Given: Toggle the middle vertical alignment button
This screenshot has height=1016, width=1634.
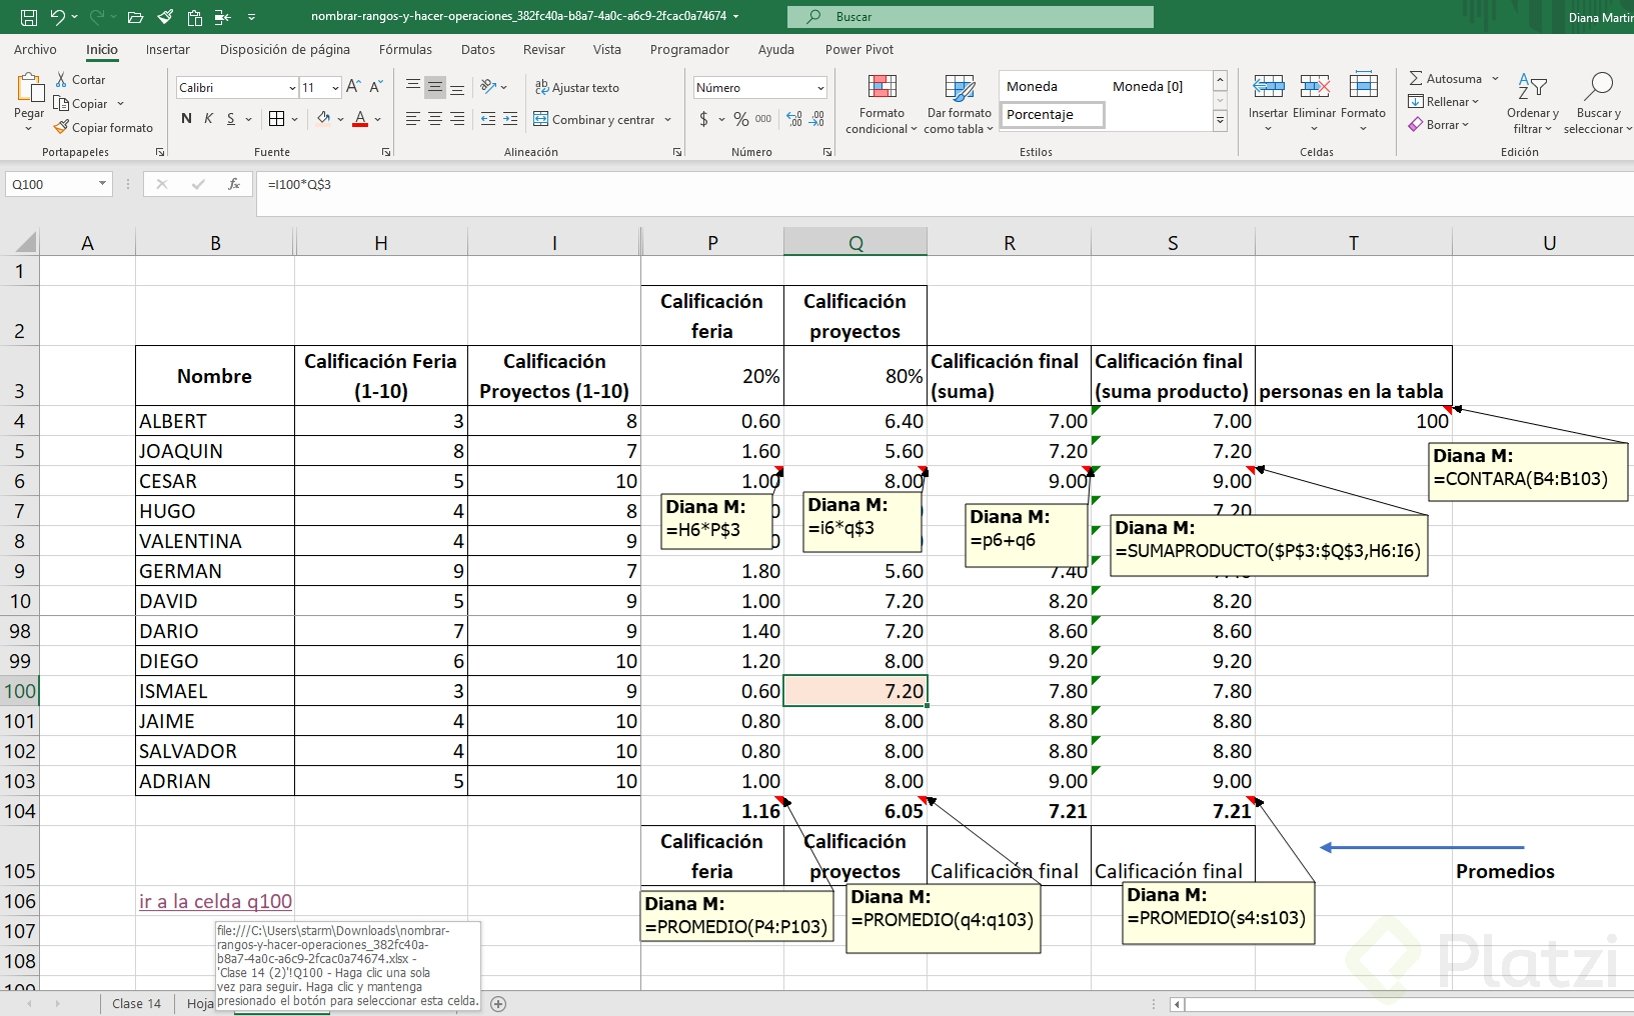Looking at the screenshot, I should (x=435, y=87).
